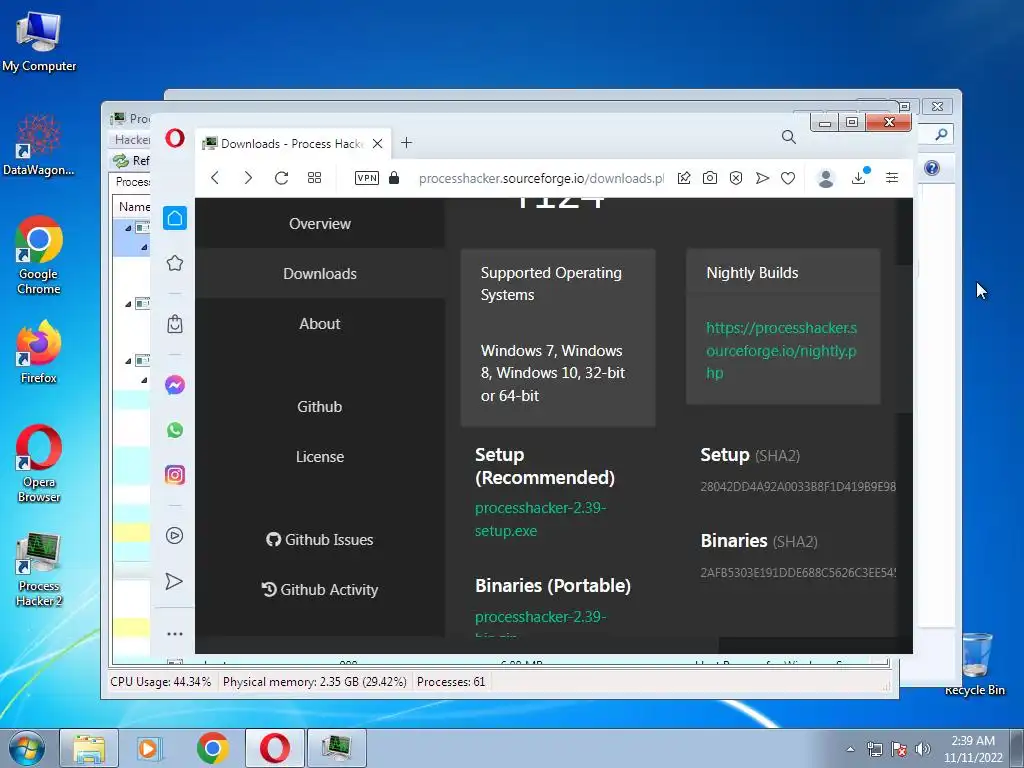Open the Overview page menu item

(320, 223)
